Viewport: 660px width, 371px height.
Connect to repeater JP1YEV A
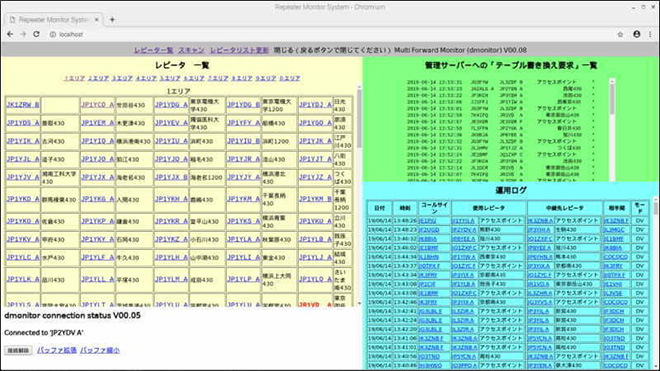pyautogui.click(x=171, y=123)
